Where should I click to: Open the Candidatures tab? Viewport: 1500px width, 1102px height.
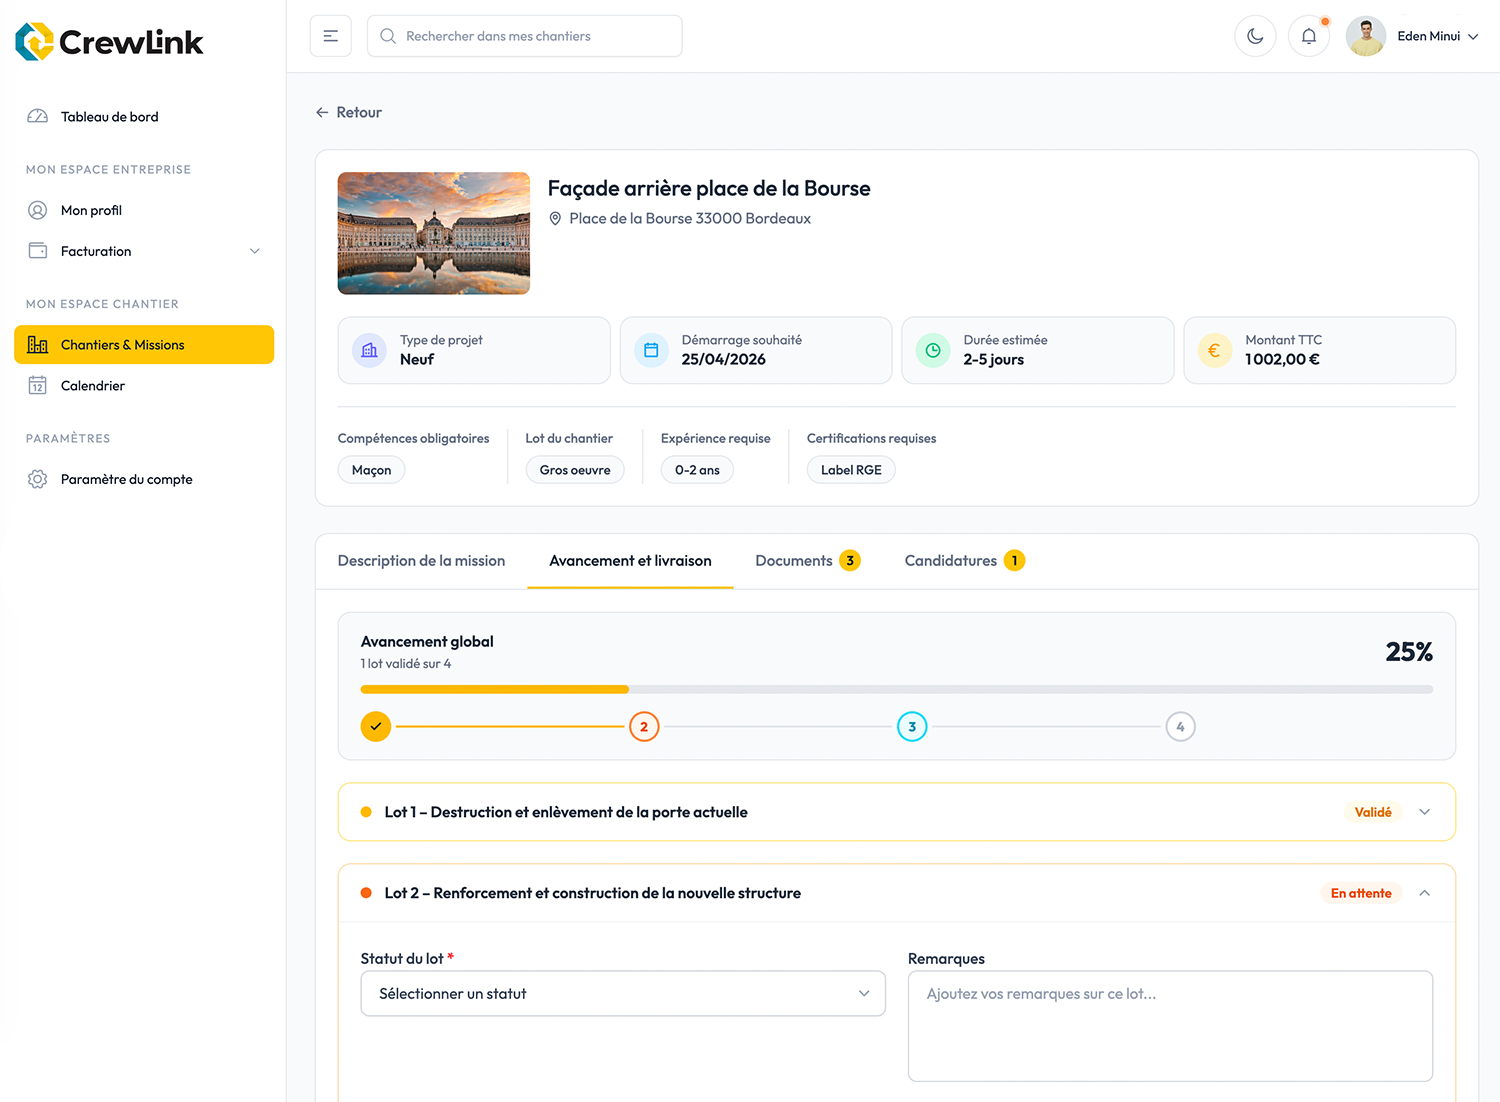pos(965,561)
